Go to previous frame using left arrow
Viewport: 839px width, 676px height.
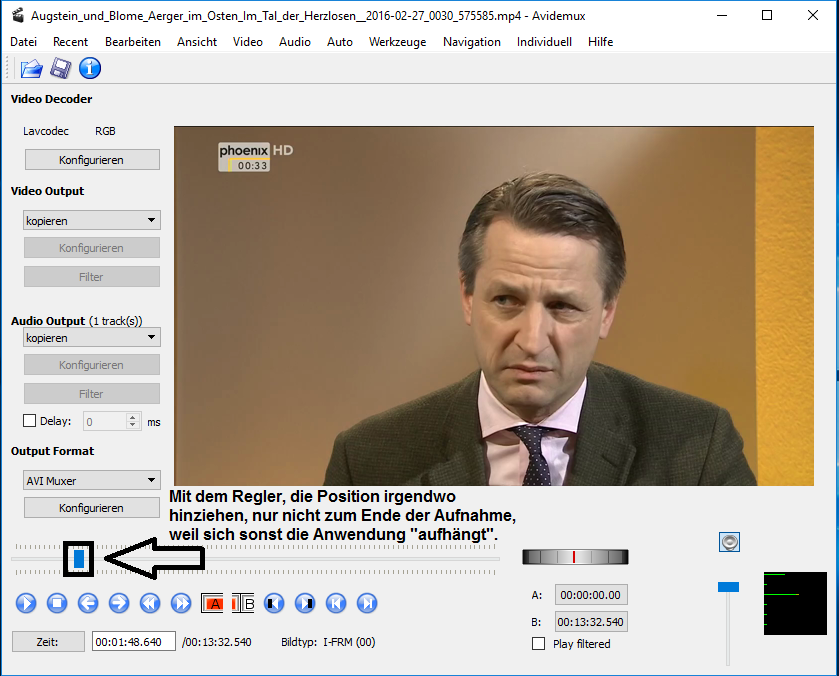(88, 603)
